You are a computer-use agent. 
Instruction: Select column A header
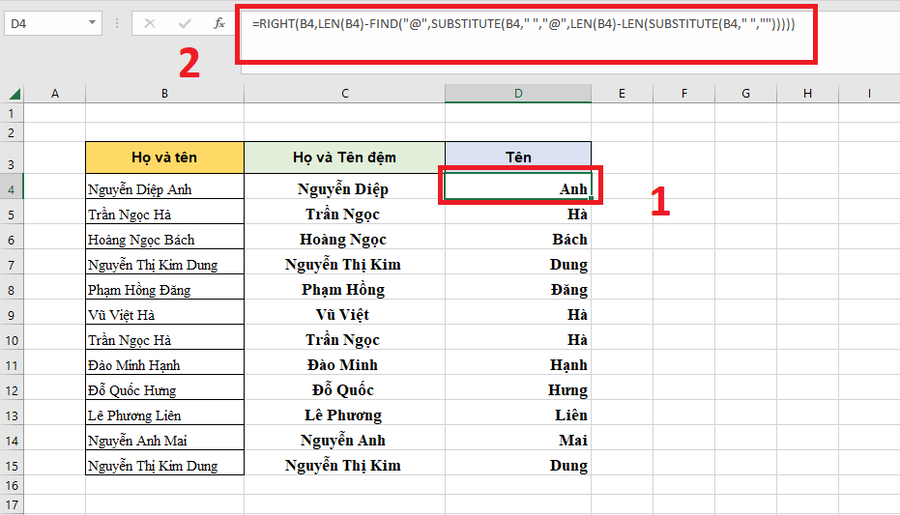pyautogui.click(x=55, y=94)
